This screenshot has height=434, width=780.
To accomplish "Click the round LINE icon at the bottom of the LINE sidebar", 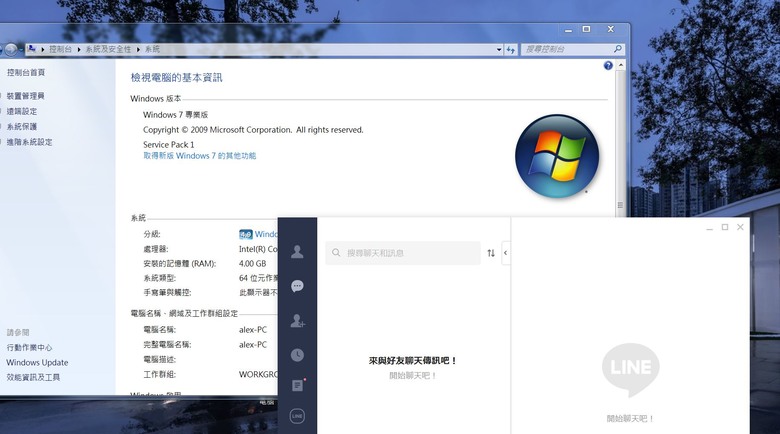I will (297, 416).
